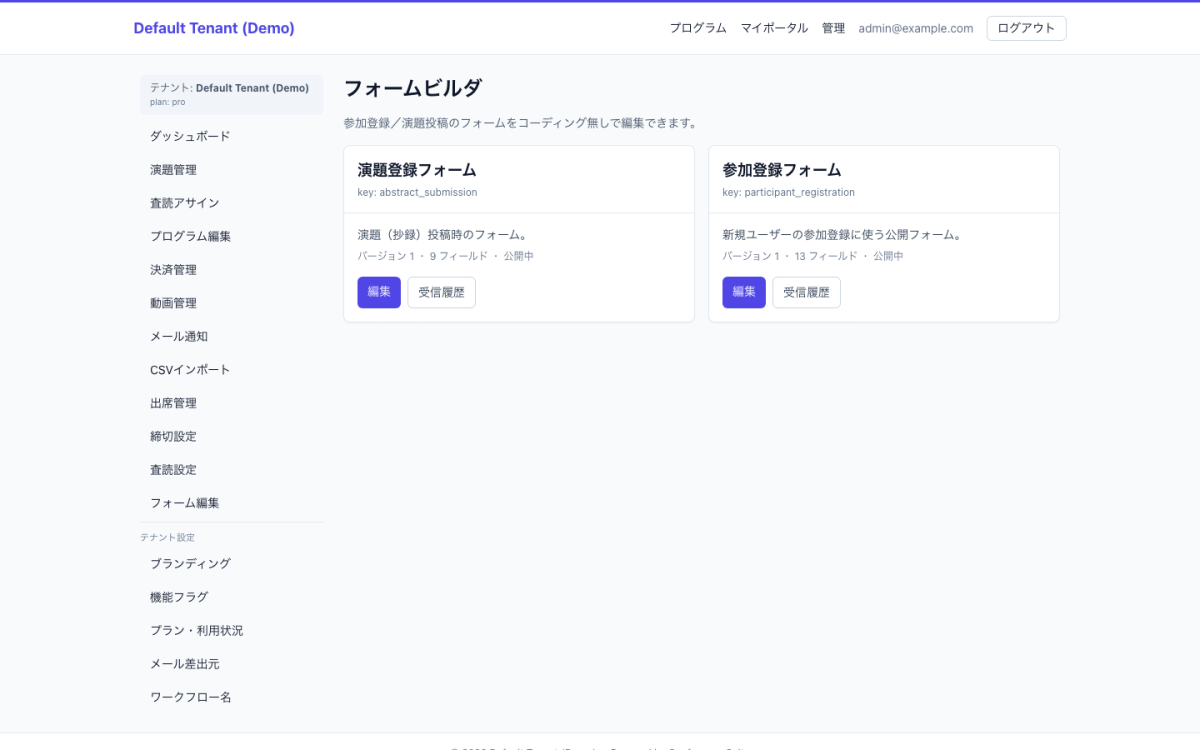Open ブランディング tenant setting
This screenshot has height=750, width=1200.
[232, 564]
